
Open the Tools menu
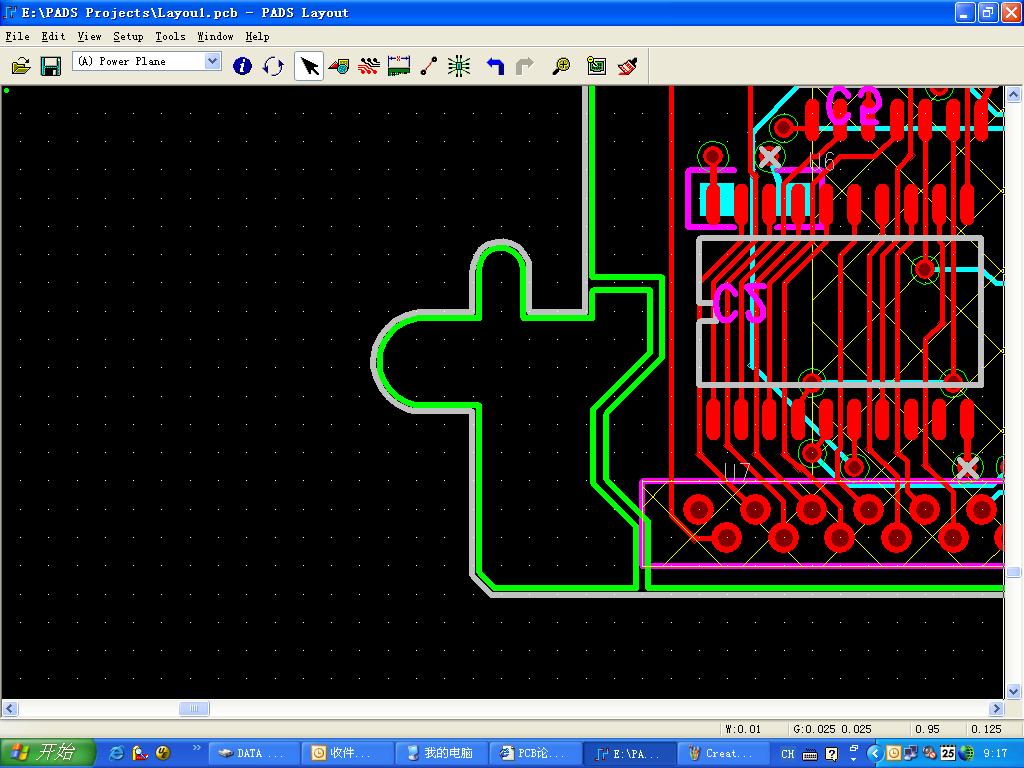coord(170,36)
